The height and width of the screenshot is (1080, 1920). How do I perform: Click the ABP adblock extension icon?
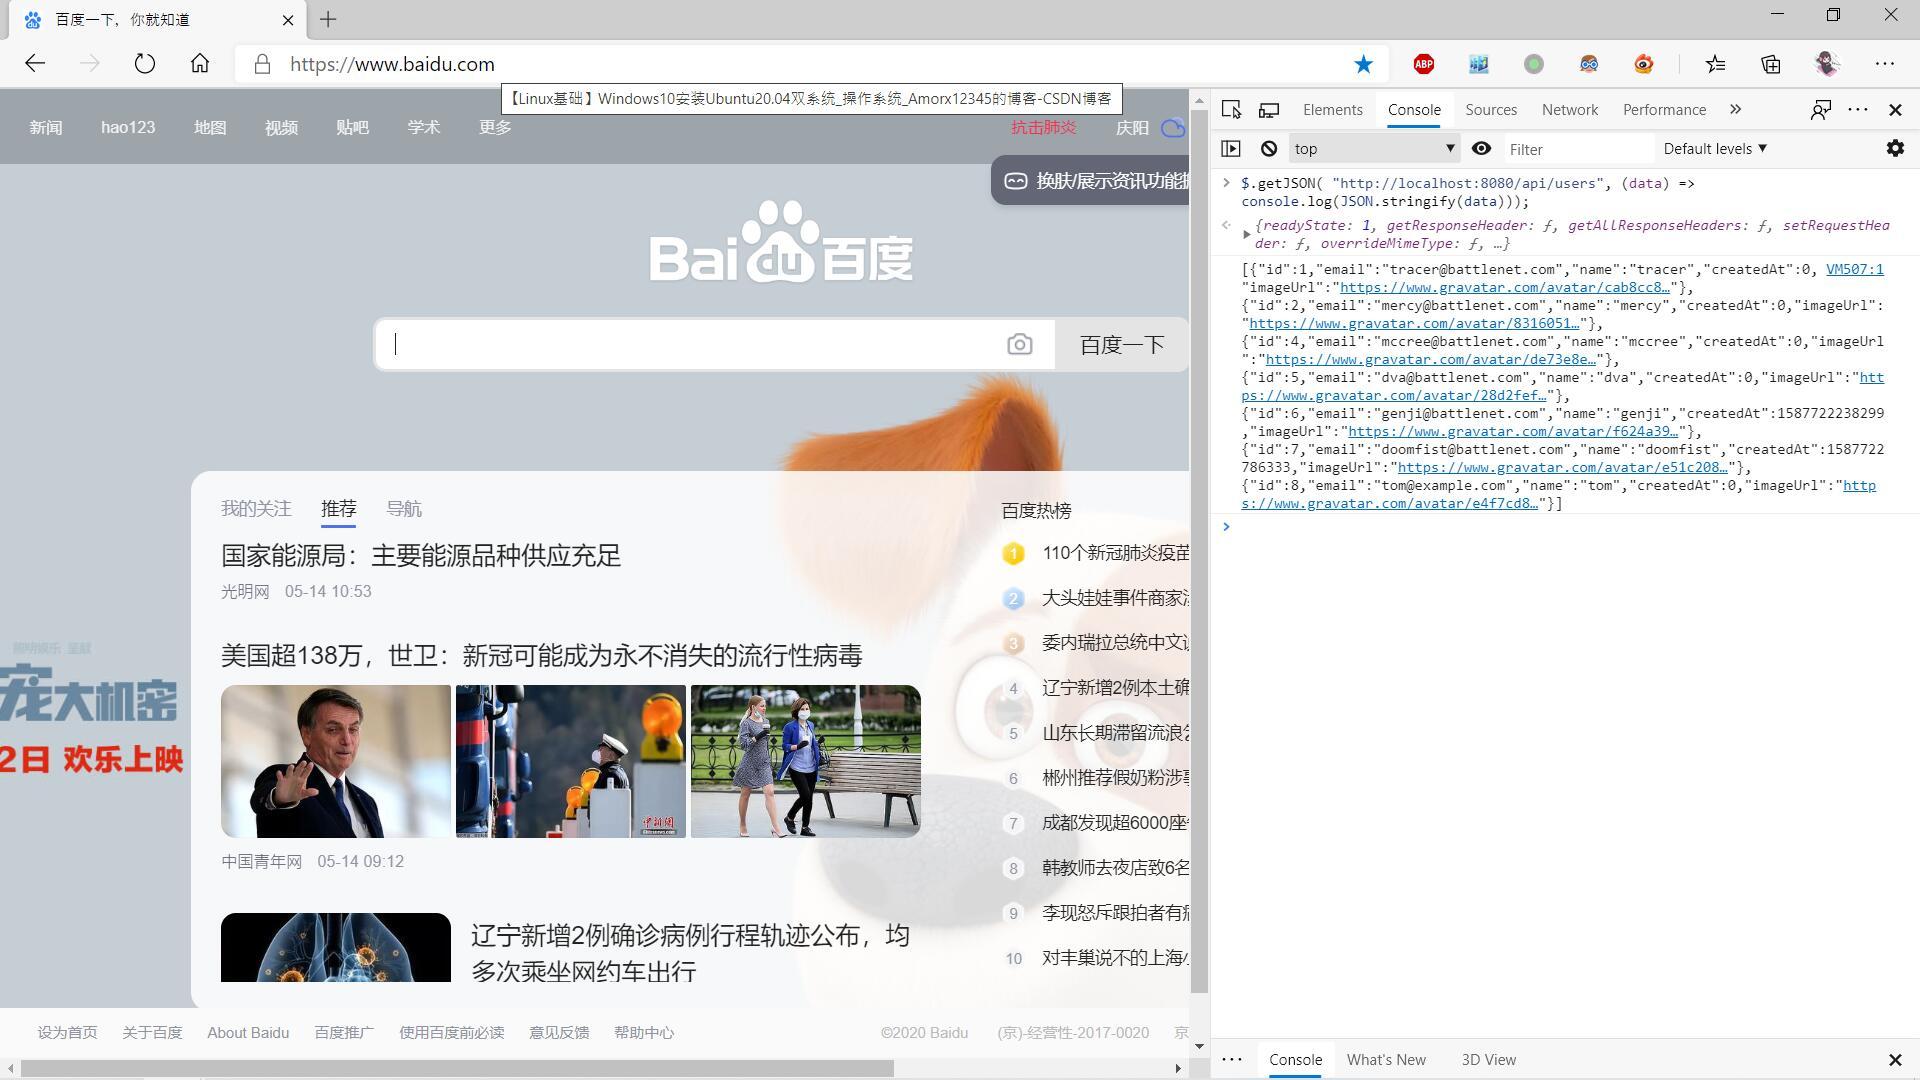(x=1424, y=64)
